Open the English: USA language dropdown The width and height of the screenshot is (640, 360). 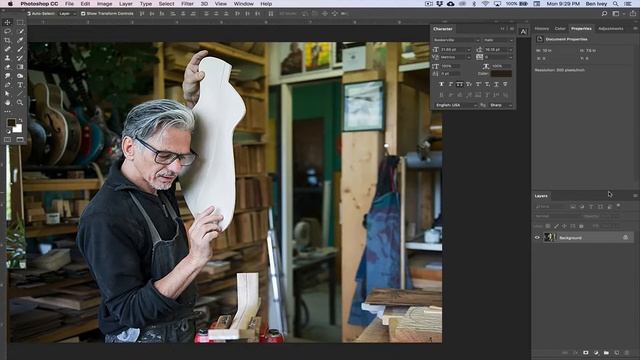456,105
